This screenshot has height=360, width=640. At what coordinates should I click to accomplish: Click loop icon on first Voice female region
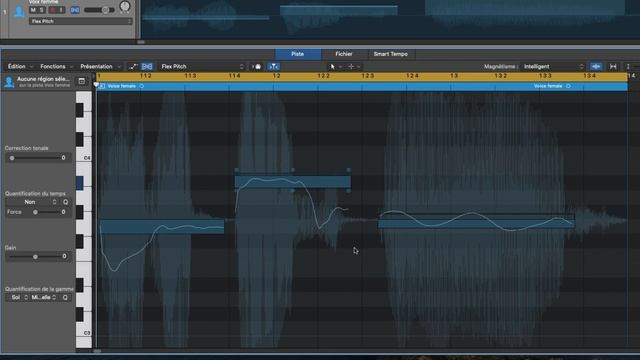click(x=142, y=86)
